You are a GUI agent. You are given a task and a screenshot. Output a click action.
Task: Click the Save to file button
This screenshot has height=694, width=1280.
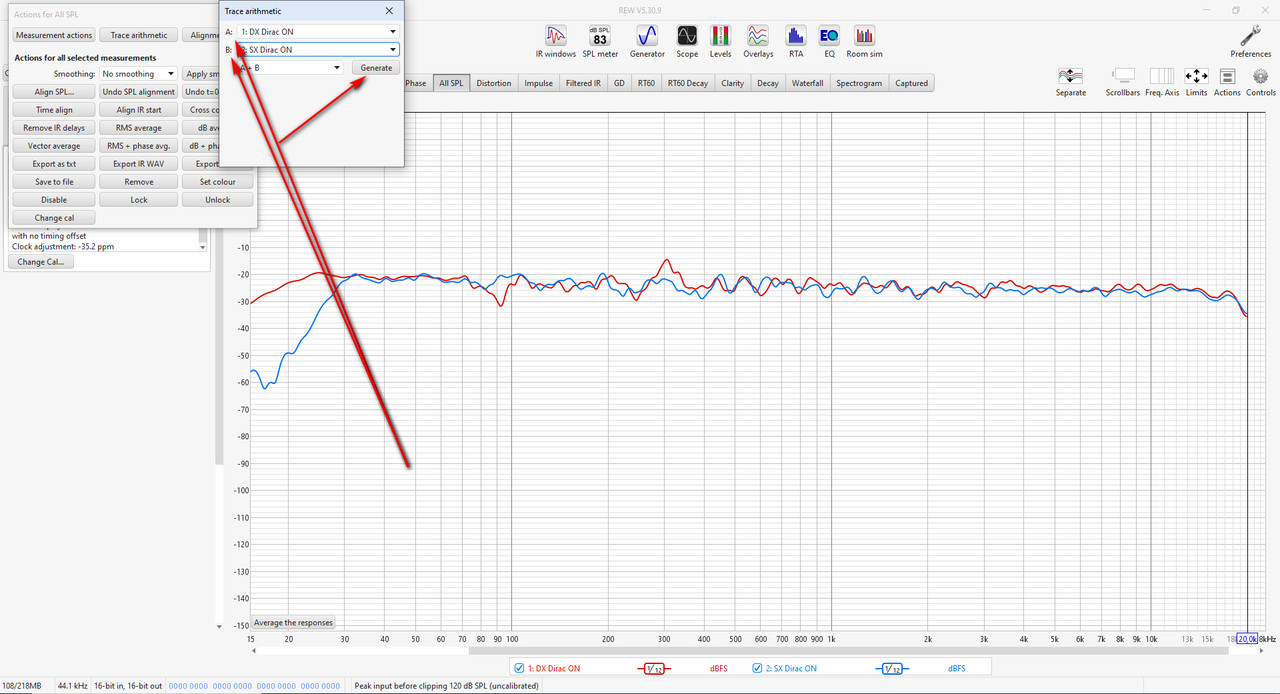coord(54,182)
